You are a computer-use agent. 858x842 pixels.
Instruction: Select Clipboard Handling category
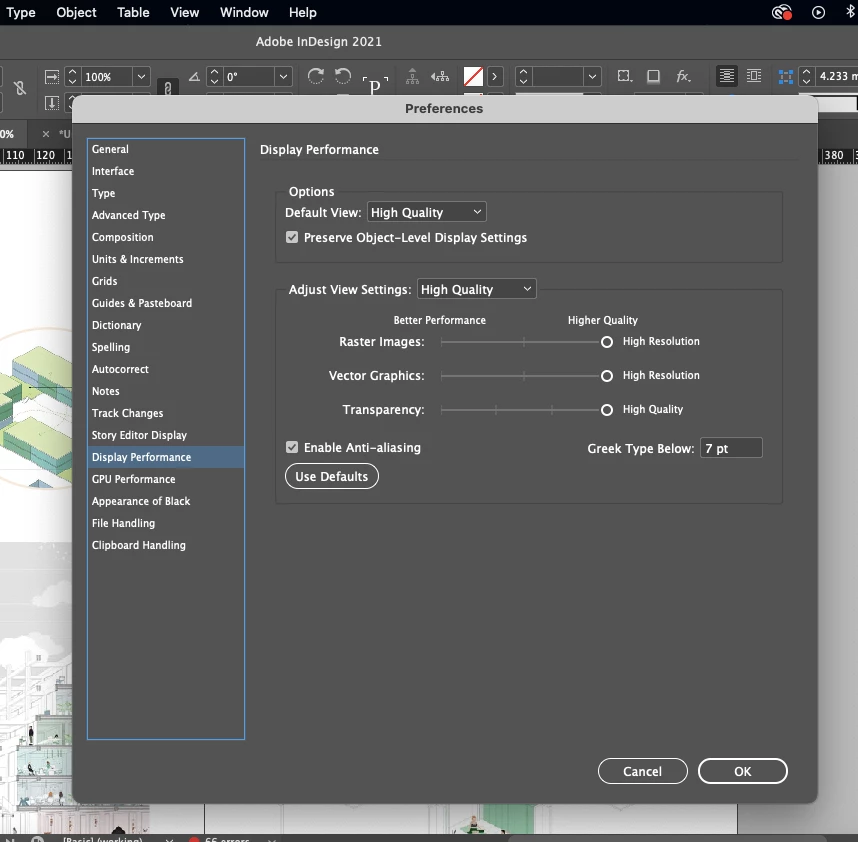click(x=166, y=545)
